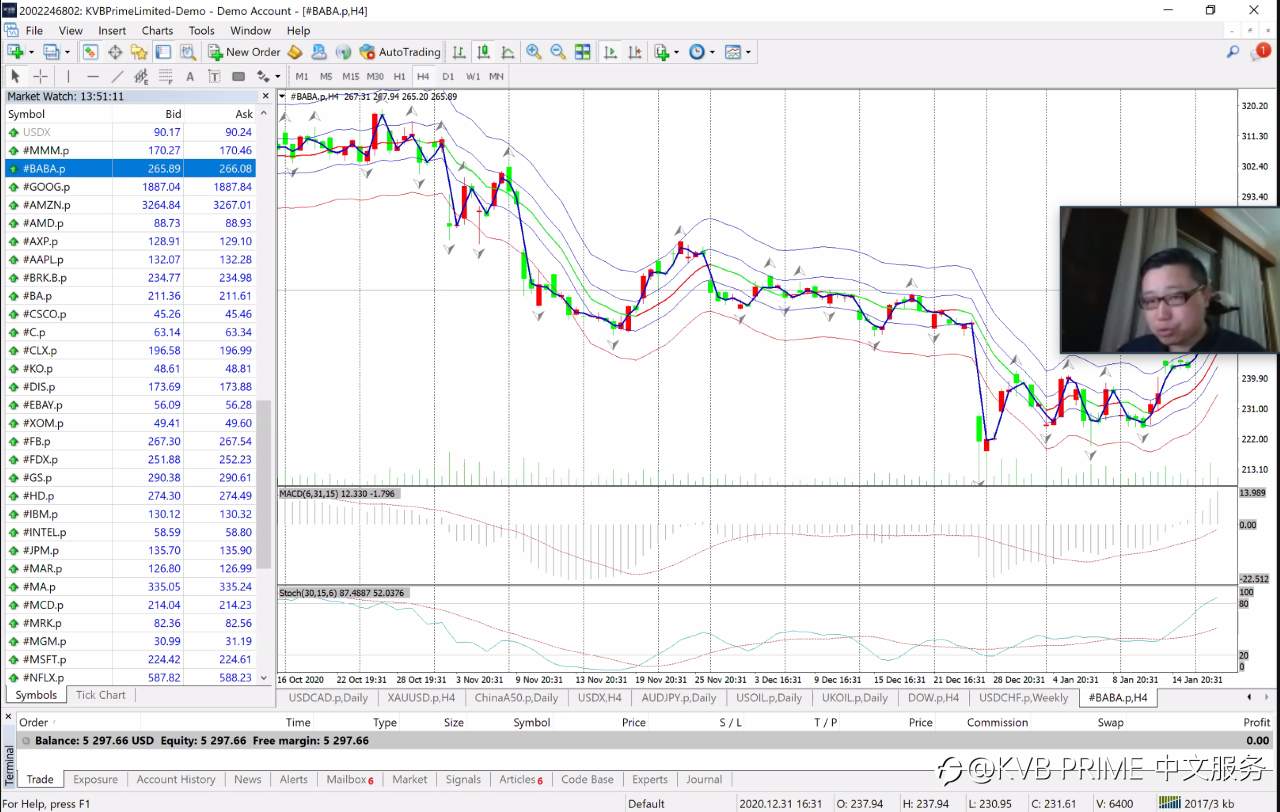Open the Tools menu
The height and width of the screenshot is (812, 1280).
point(201,30)
